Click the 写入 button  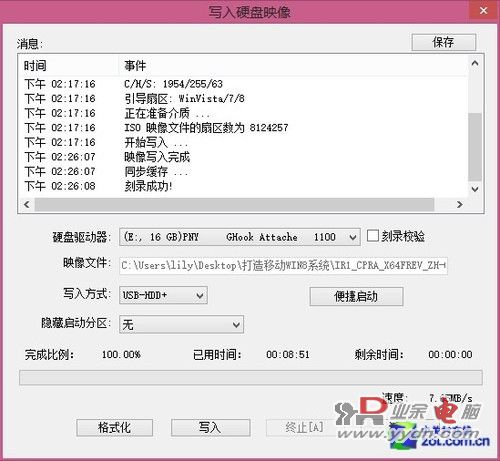(210, 428)
